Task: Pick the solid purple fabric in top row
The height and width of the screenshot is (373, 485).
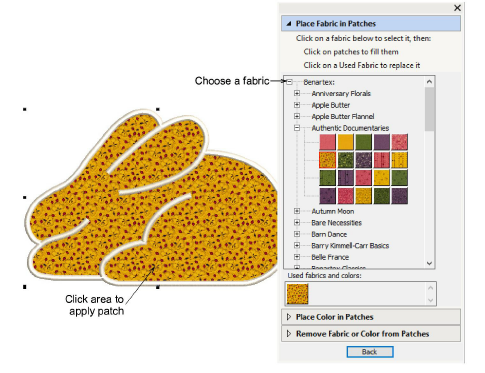Action: [x=381, y=142]
